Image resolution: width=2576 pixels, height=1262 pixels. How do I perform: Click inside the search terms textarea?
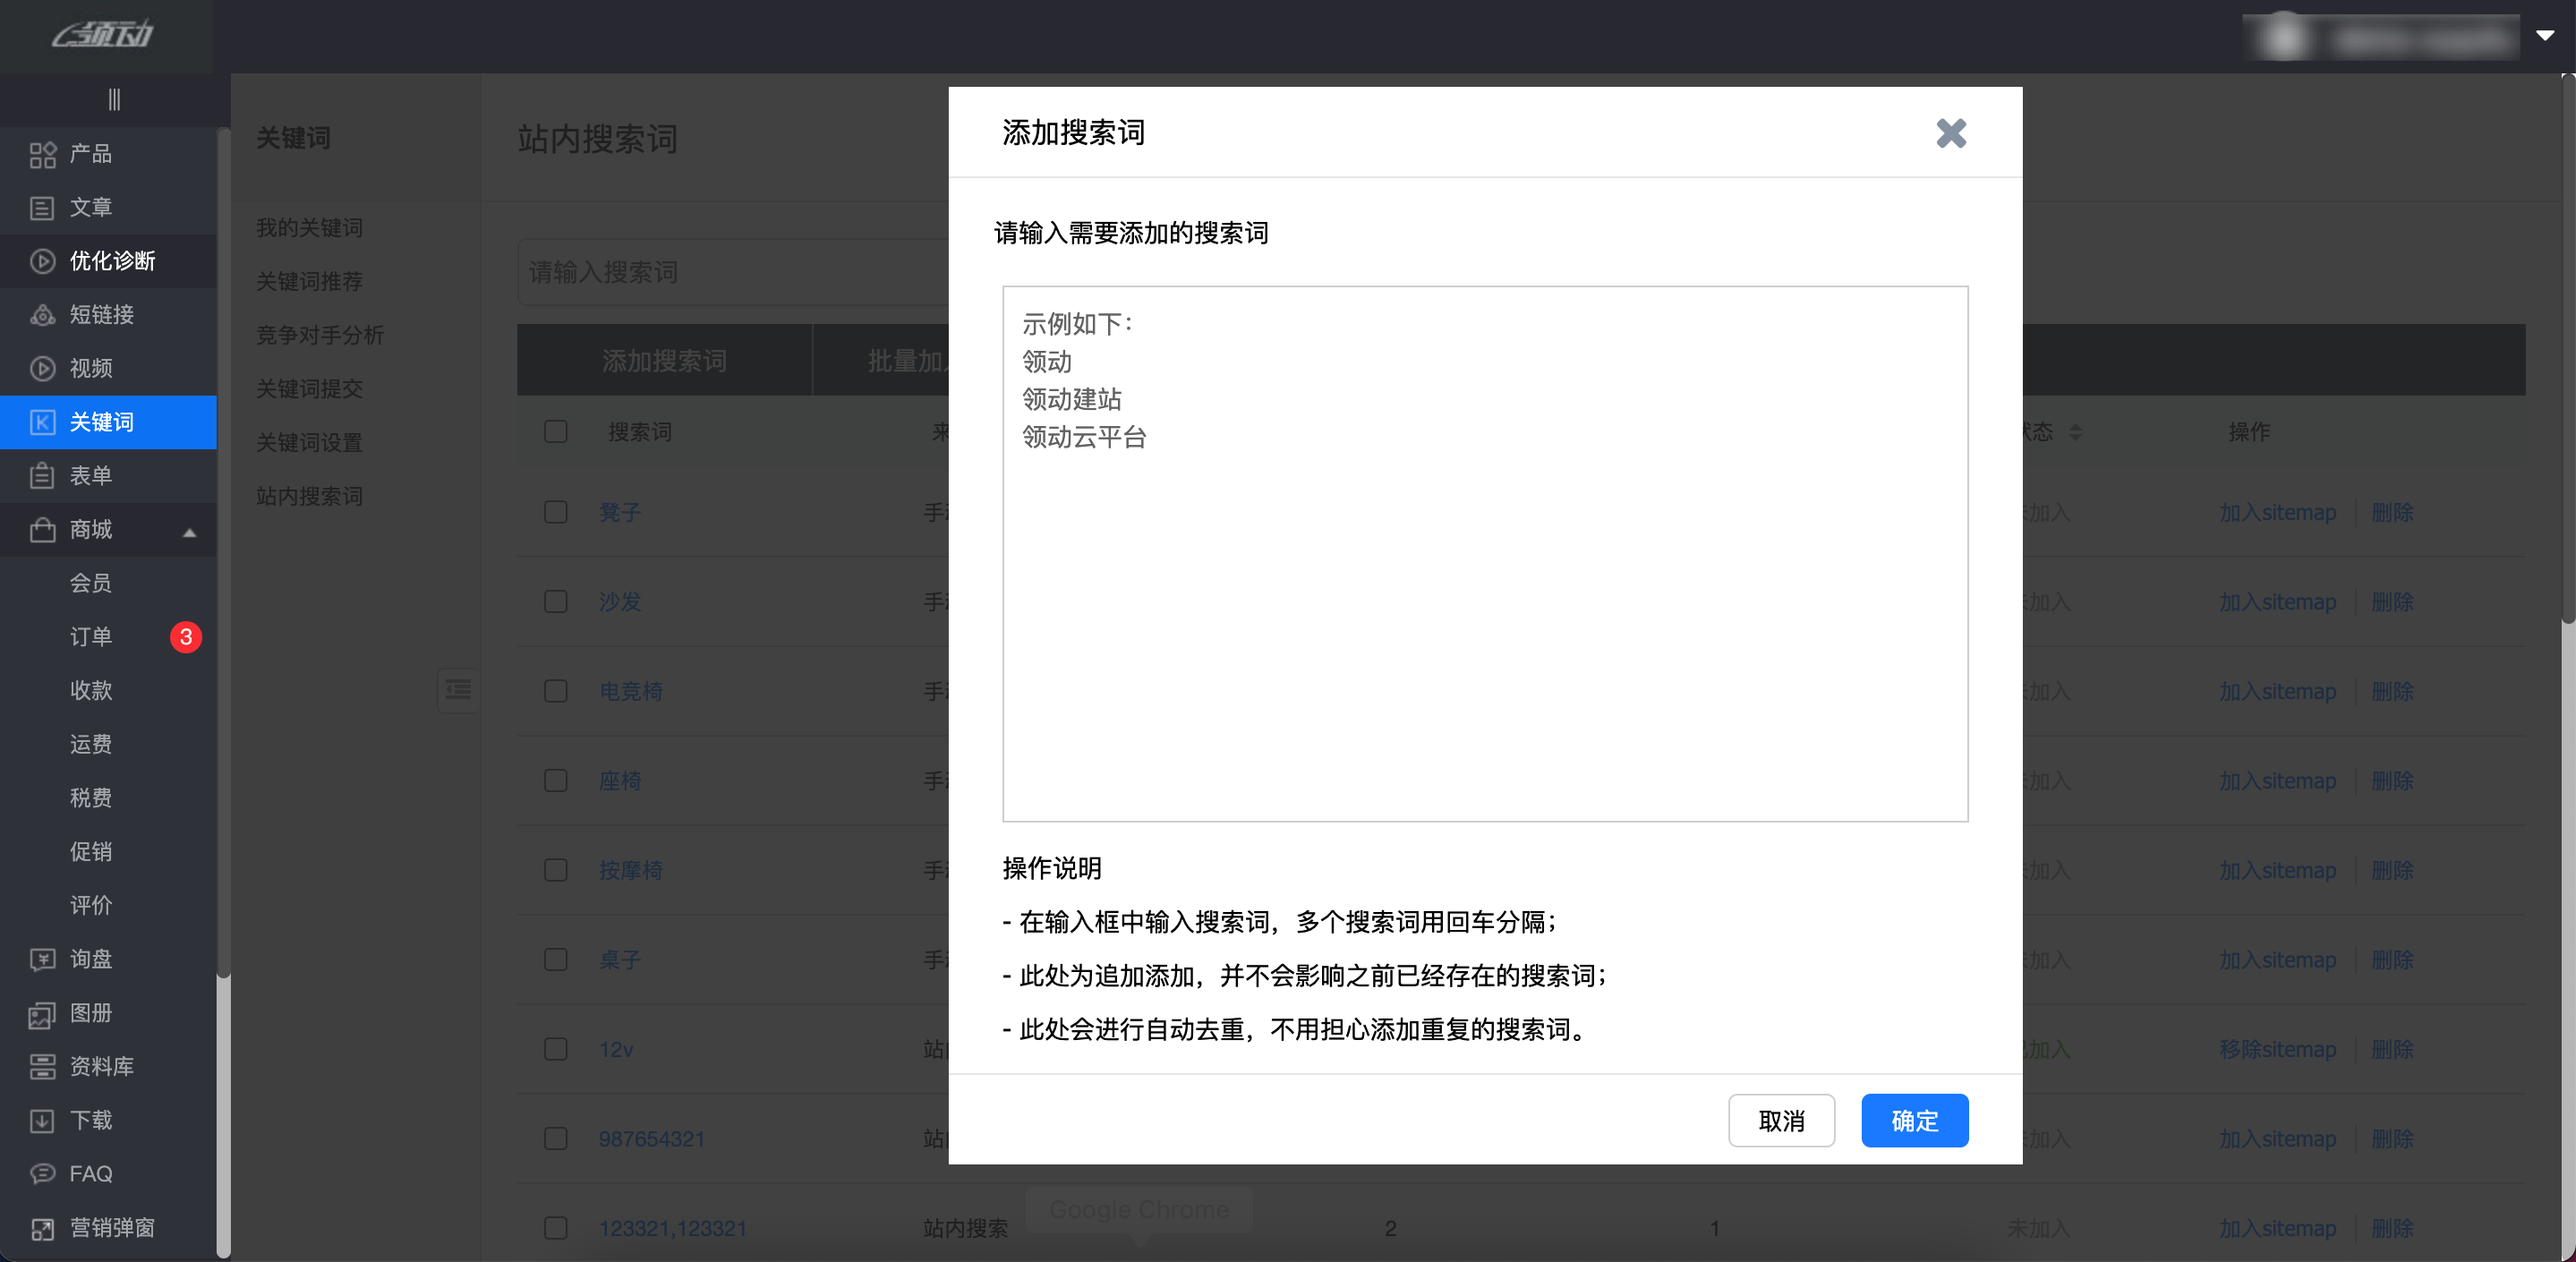1484,600
